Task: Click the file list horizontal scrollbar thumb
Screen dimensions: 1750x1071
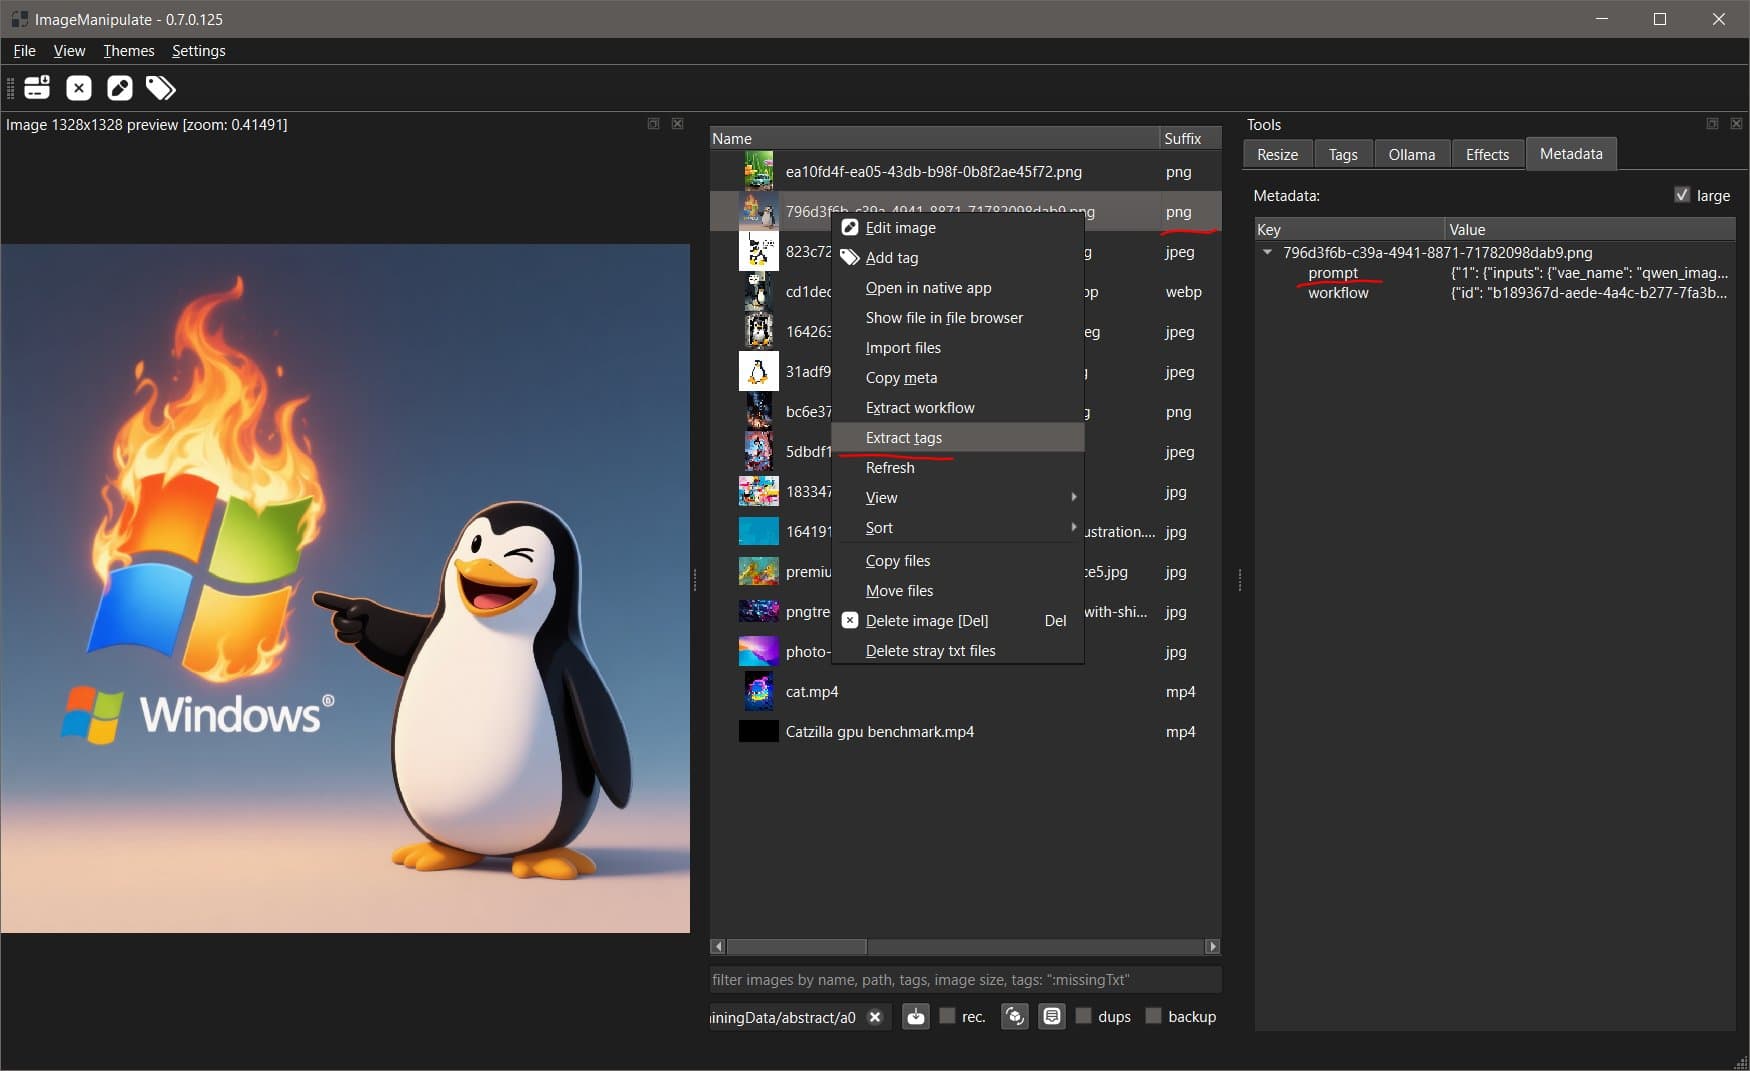Action: coord(796,946)
